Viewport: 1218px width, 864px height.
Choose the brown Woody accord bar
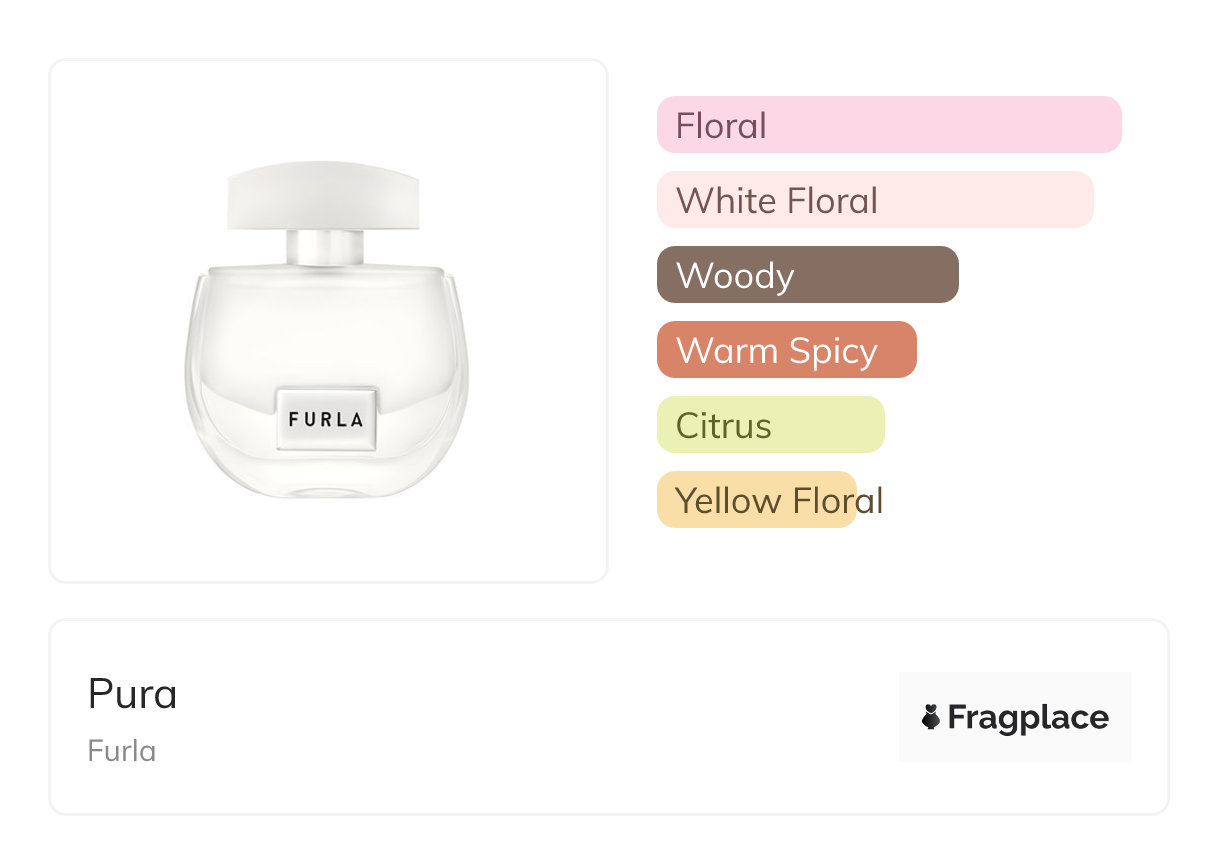pos(807,275)
